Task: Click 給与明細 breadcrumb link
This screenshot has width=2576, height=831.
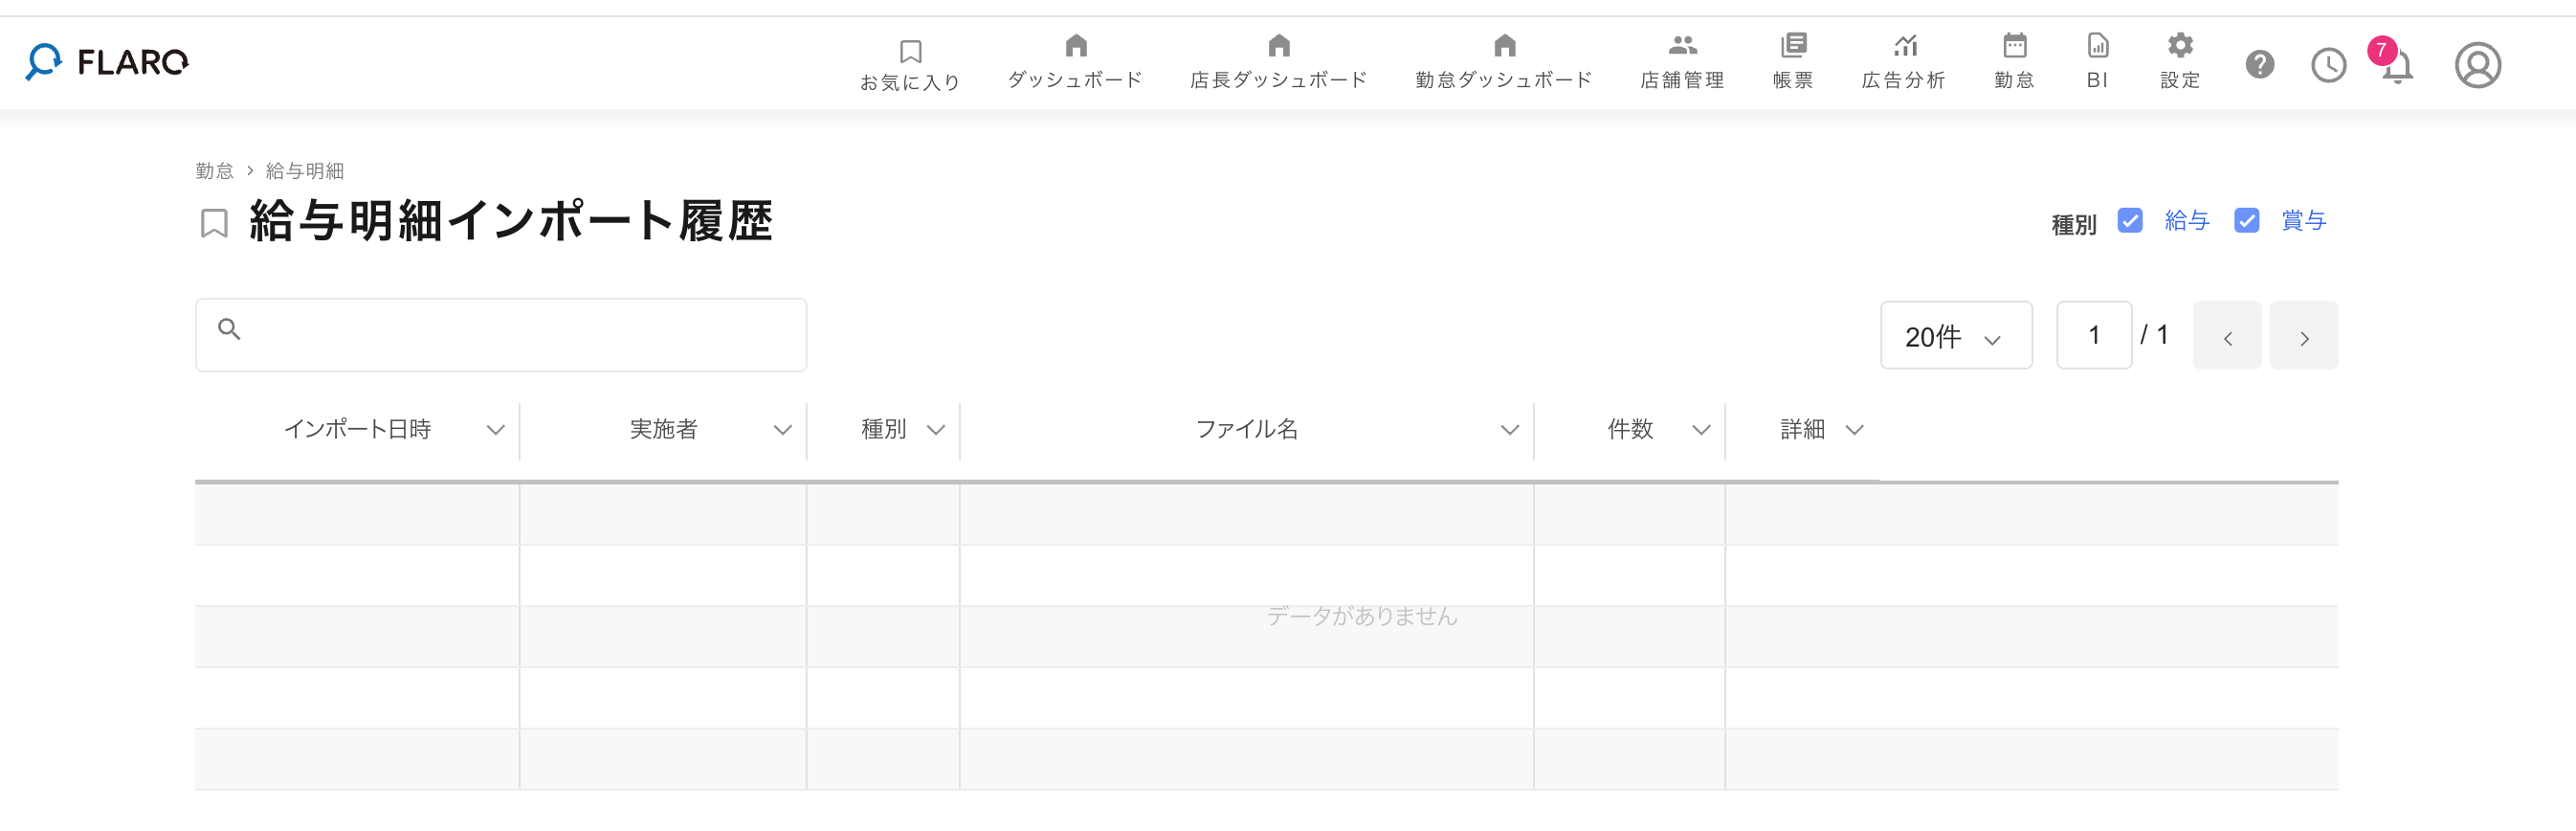Action: tap(304, 171)
